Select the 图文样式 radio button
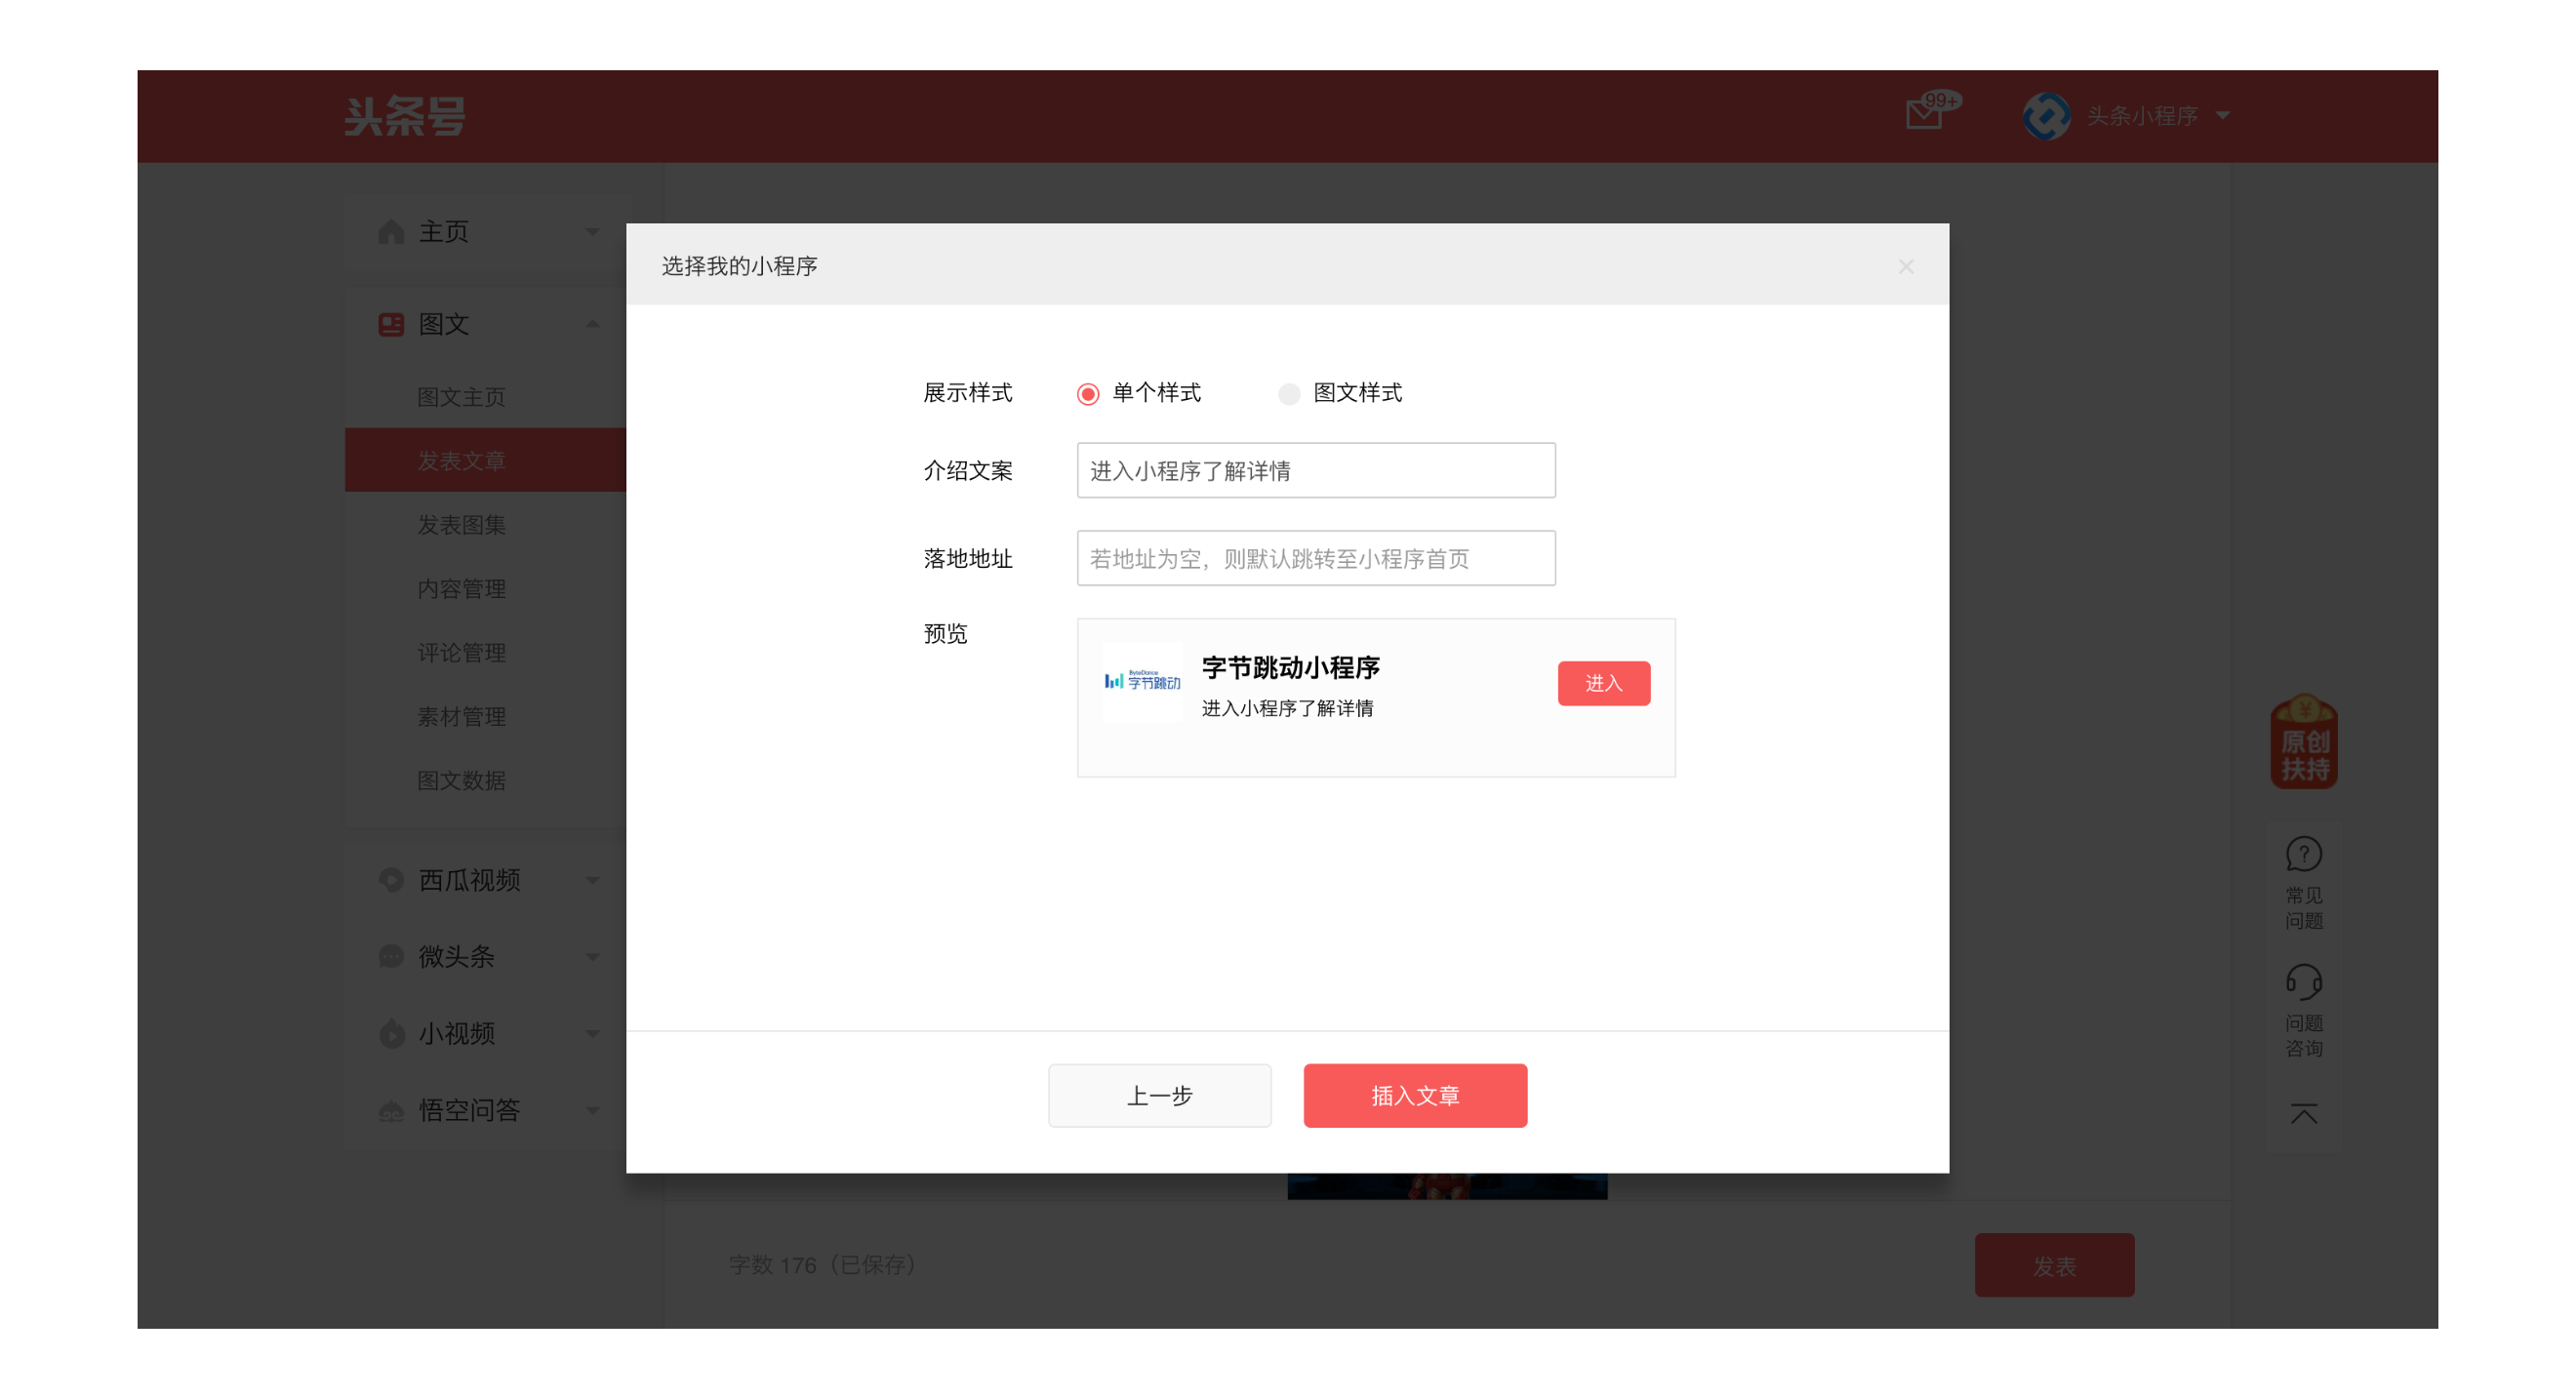The image size is (2576, 1399). [1289, 394]
